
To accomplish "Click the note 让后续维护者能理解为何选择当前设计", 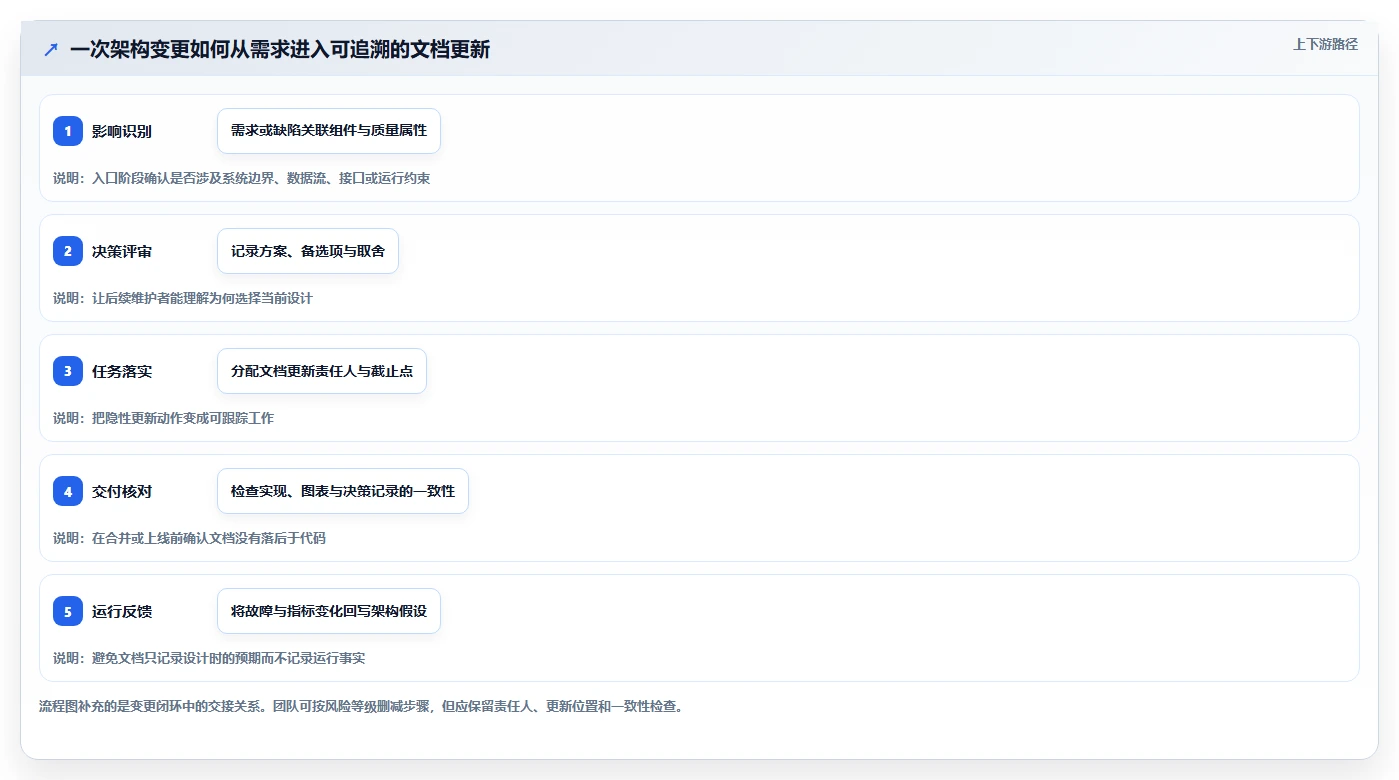I will point(183,298).
